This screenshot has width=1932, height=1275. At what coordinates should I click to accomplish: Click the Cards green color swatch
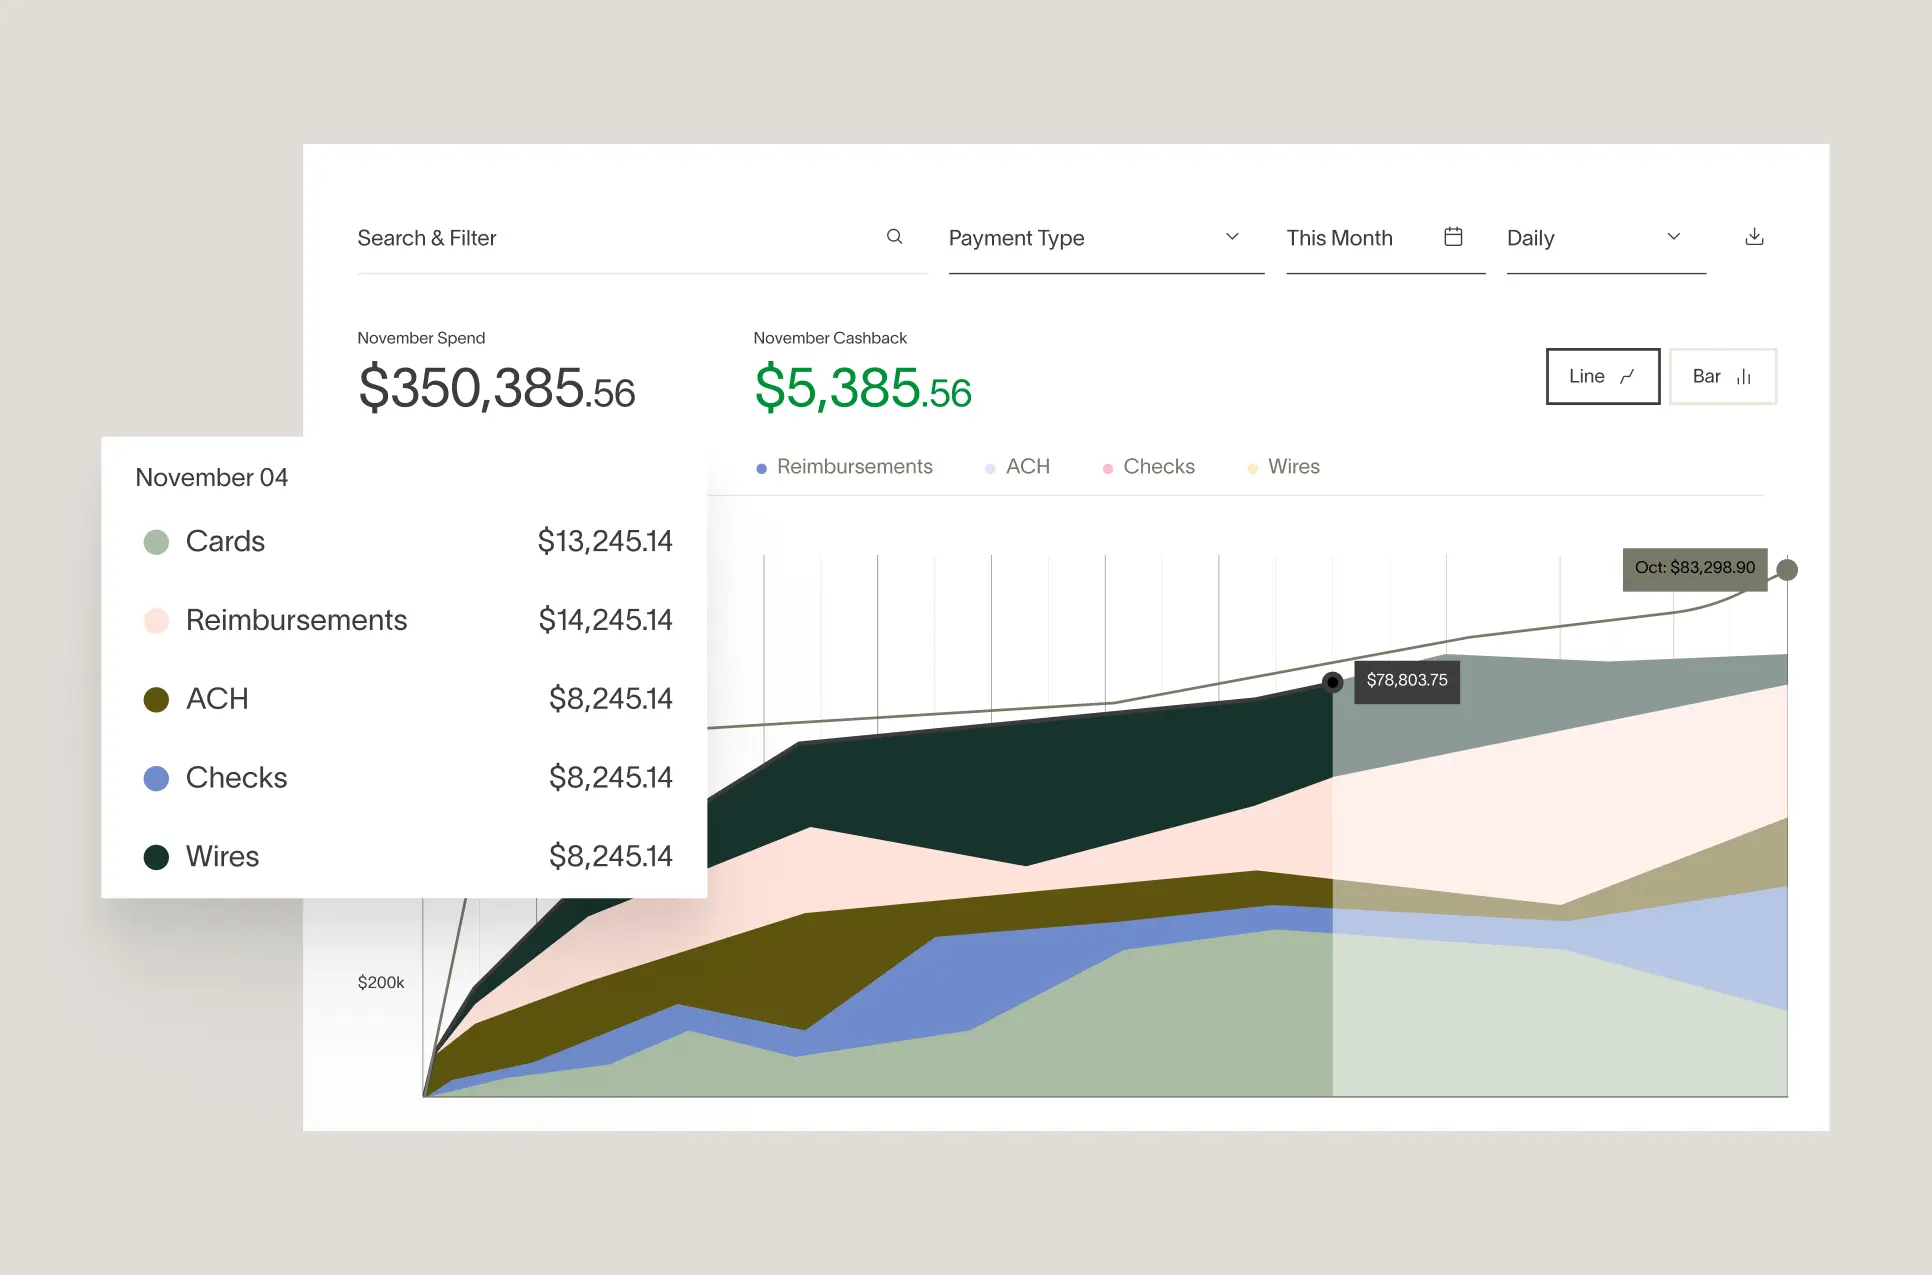click(x=156, y=542)
